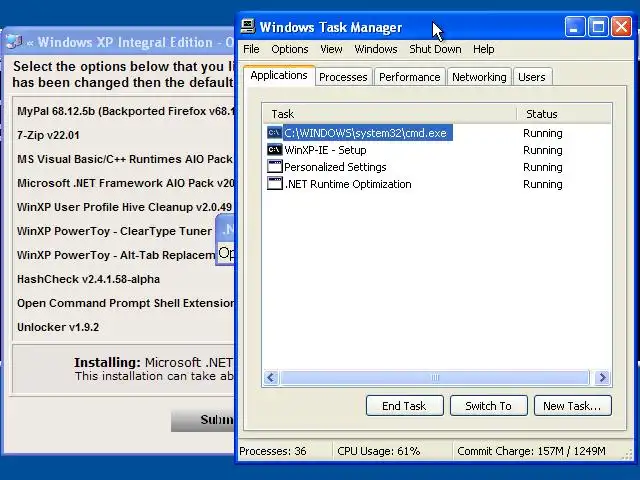
Task: Click the WinXP-IE - Setup console icon
Action: (x=274, y=150)
